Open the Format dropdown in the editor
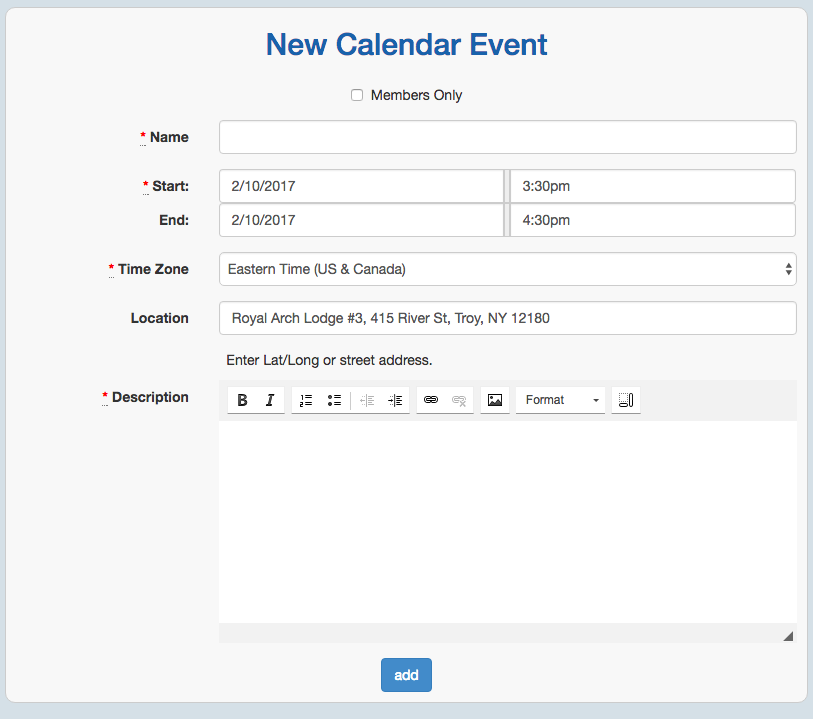The image size is (813, 719). [560, 400]
